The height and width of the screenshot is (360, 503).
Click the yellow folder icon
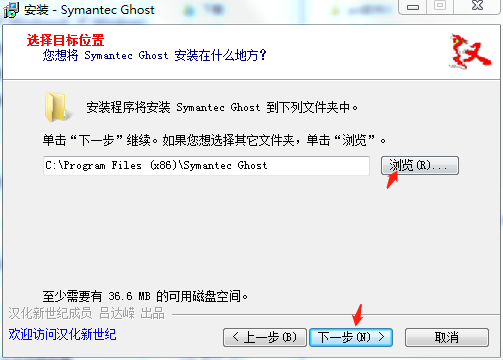[x=58, y=107]
